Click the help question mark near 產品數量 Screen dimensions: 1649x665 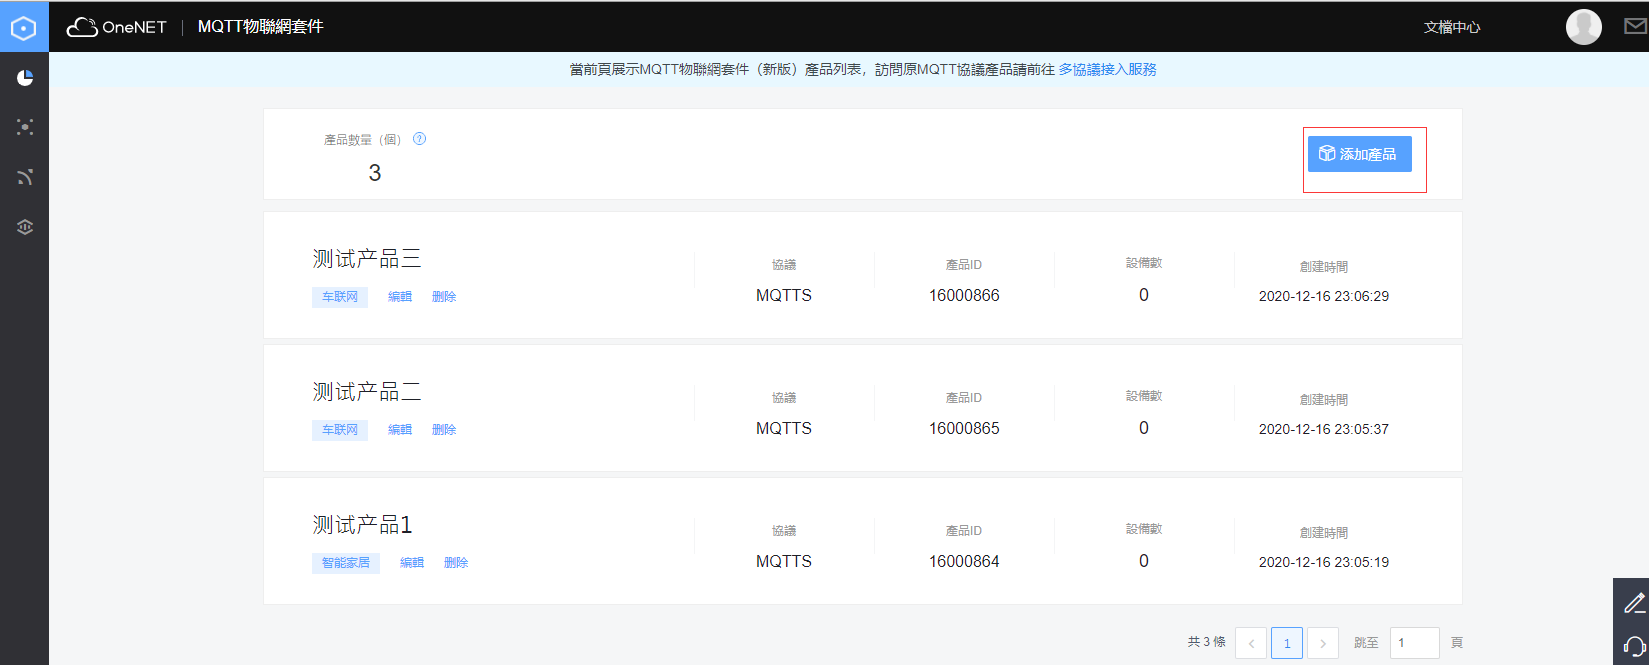[420, 139]
